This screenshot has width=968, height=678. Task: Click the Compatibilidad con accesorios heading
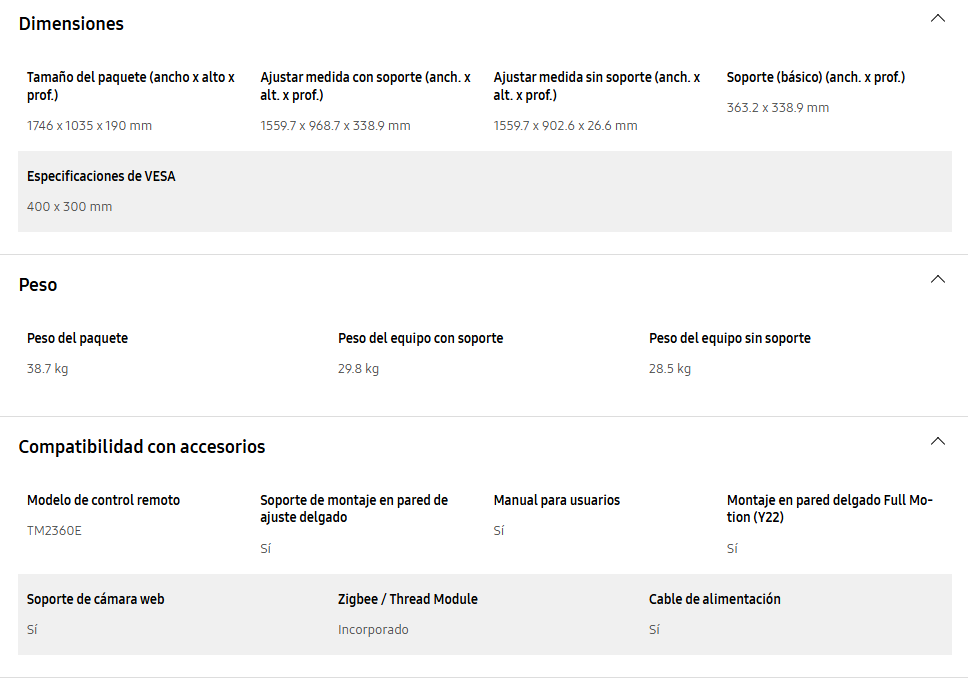142,446
